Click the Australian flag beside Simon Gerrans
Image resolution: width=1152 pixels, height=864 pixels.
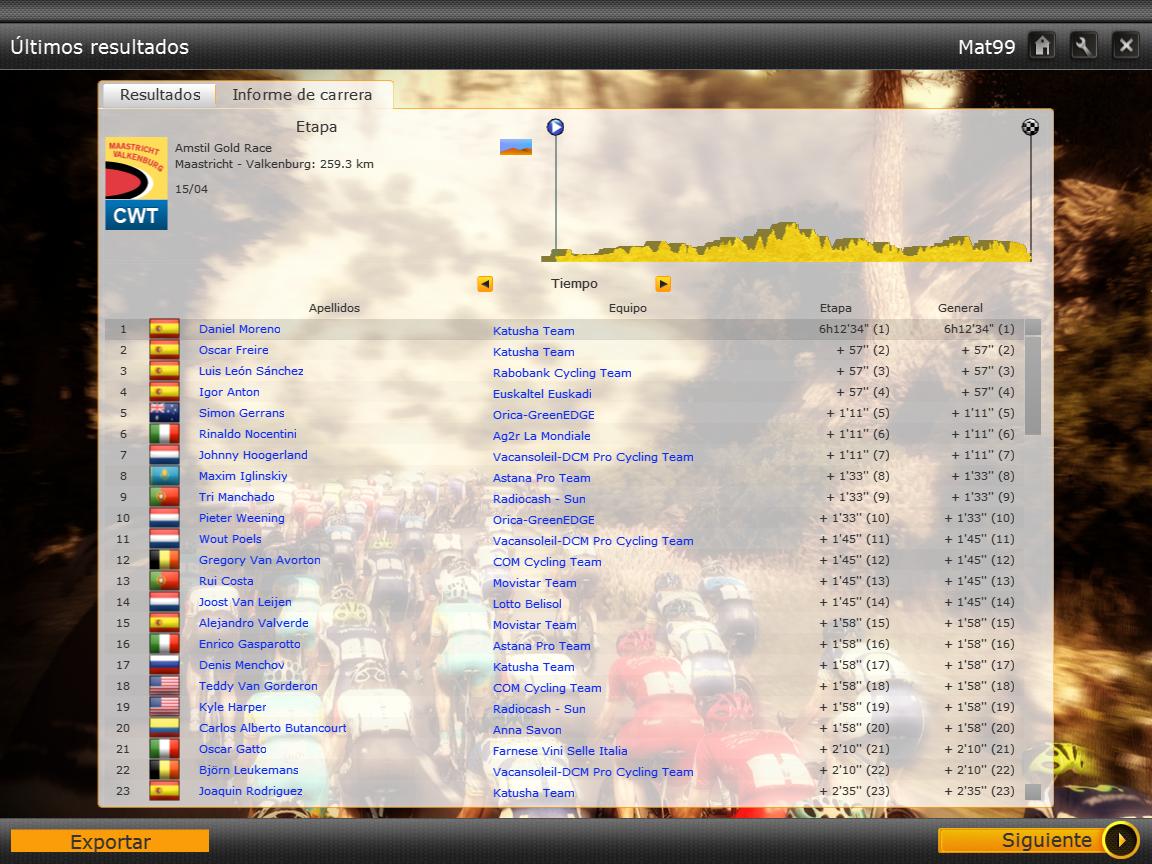[164, 413]
